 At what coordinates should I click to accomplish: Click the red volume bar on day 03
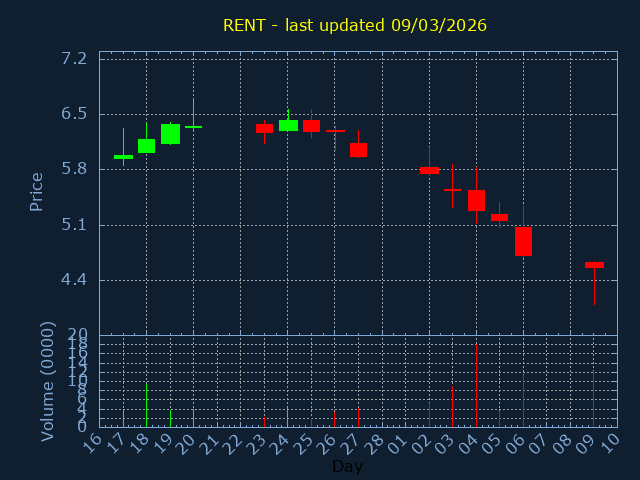[452, 406]
